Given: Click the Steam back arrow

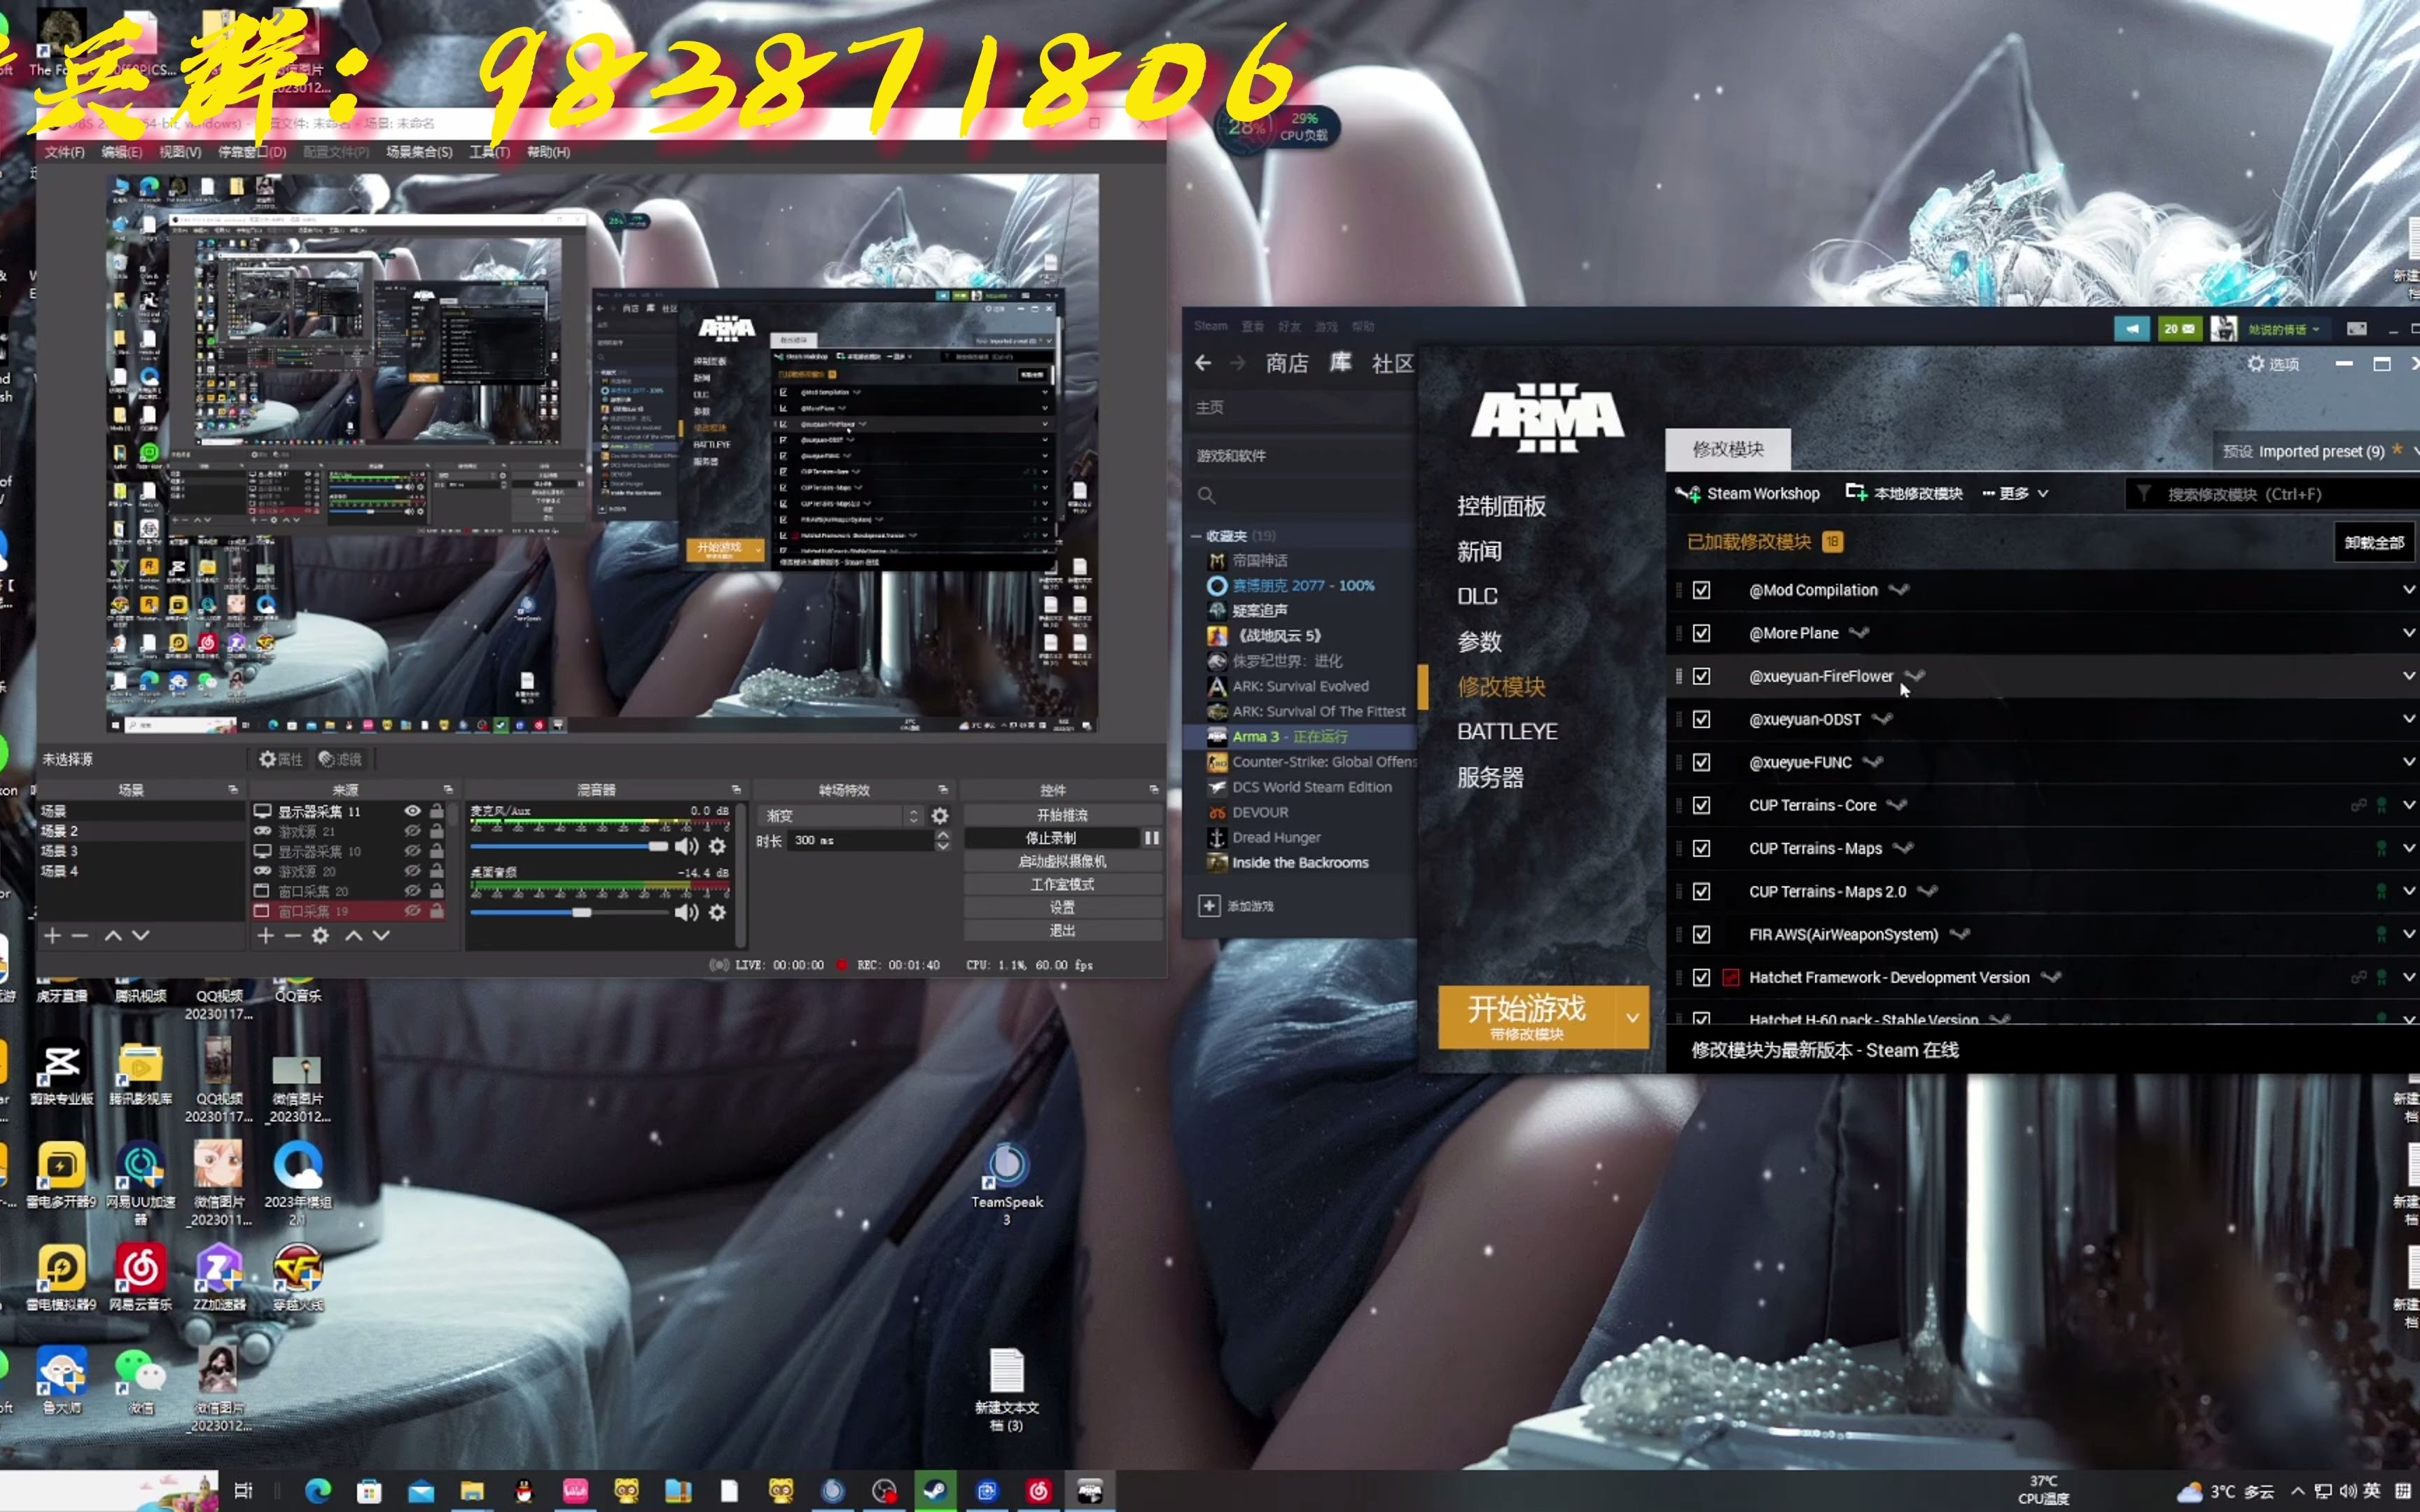Looking at the screenshot, I should 1203,363.
